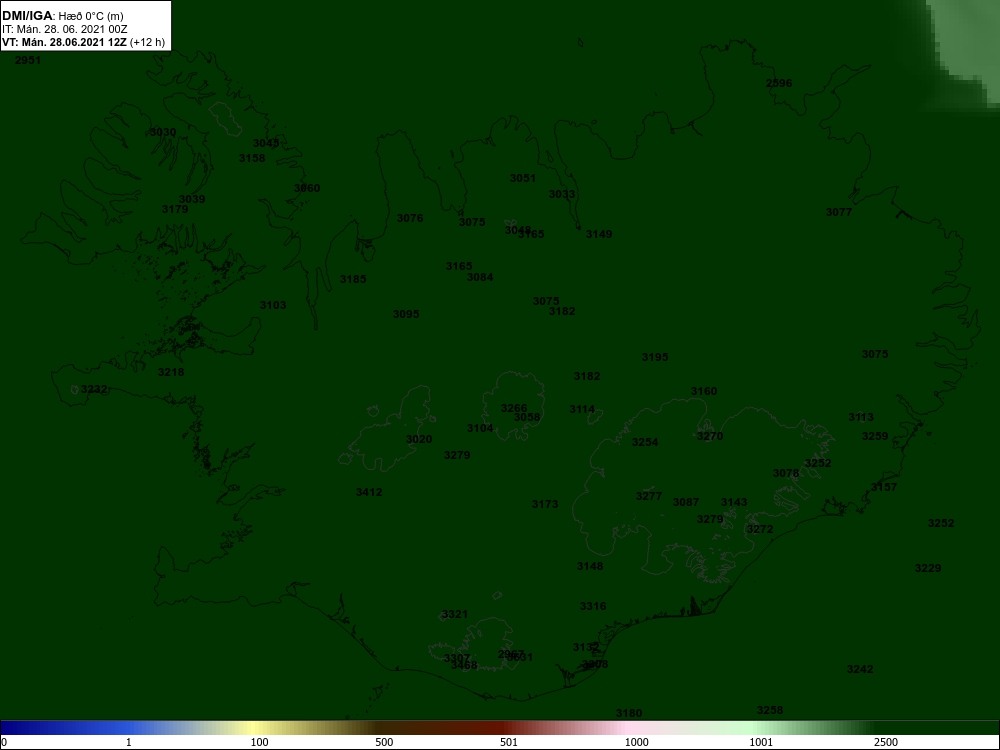Click the map value 3113
Screen dimensions: 1000x750
(861, 418)
